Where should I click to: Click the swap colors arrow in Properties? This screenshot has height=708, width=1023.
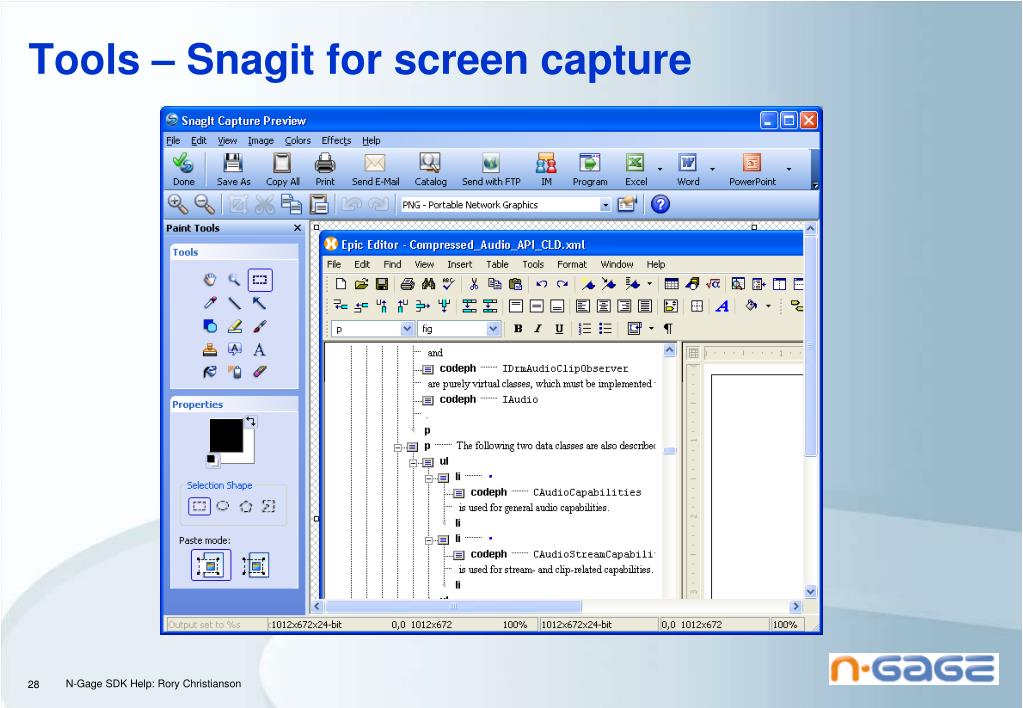click(251, 422)
